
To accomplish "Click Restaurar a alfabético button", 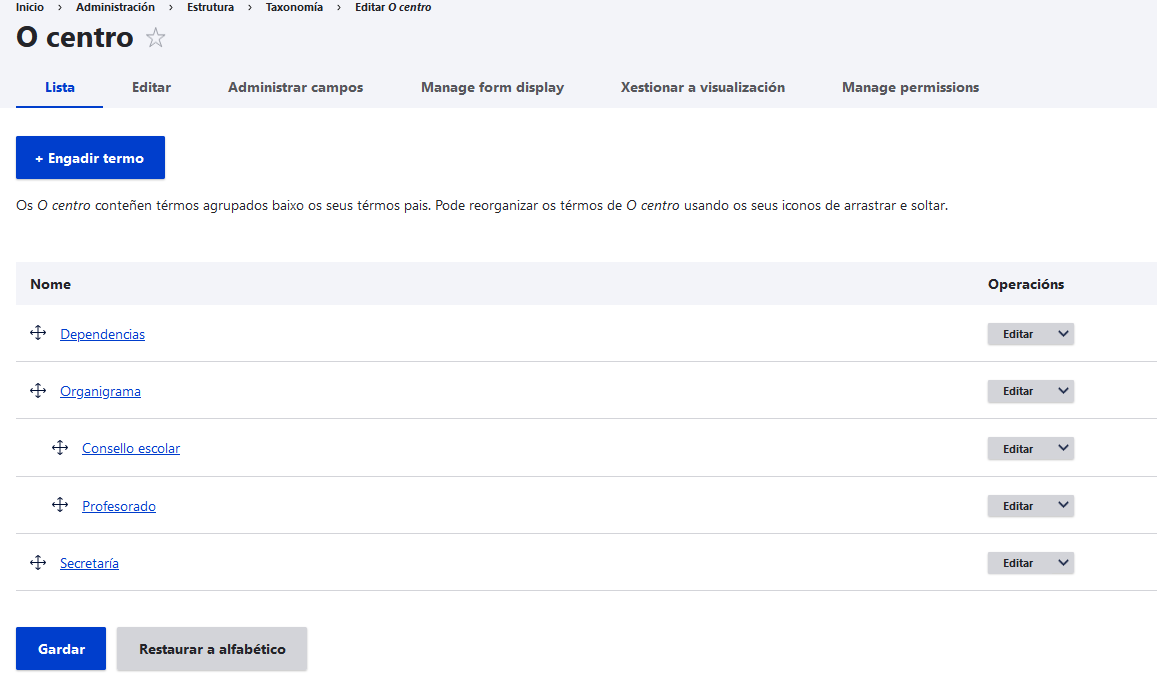I will point(212,649).
